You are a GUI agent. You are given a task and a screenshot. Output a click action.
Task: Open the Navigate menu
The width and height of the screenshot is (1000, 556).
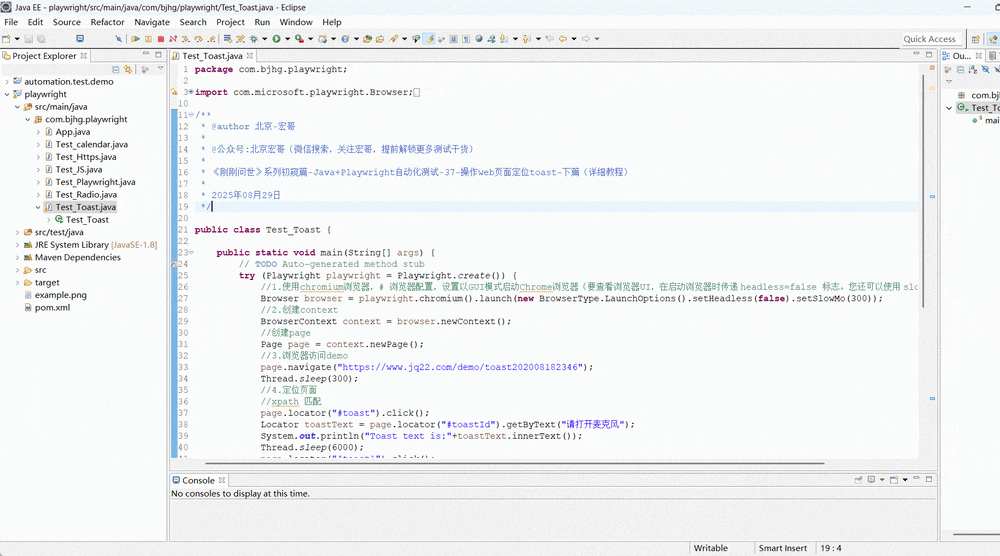tap(152, 22)
